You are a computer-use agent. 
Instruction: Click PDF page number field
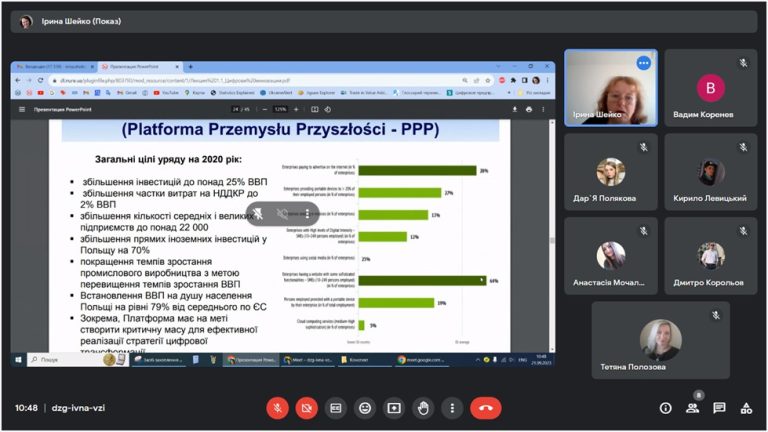pyautogui.click(x=235, y=109)
